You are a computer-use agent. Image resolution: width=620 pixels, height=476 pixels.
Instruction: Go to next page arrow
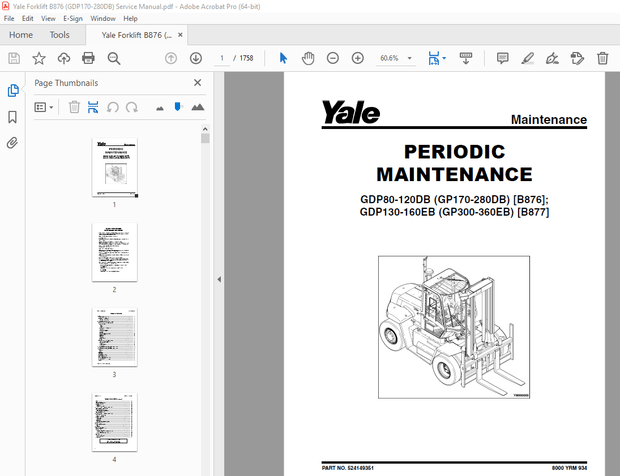(195, 58)
